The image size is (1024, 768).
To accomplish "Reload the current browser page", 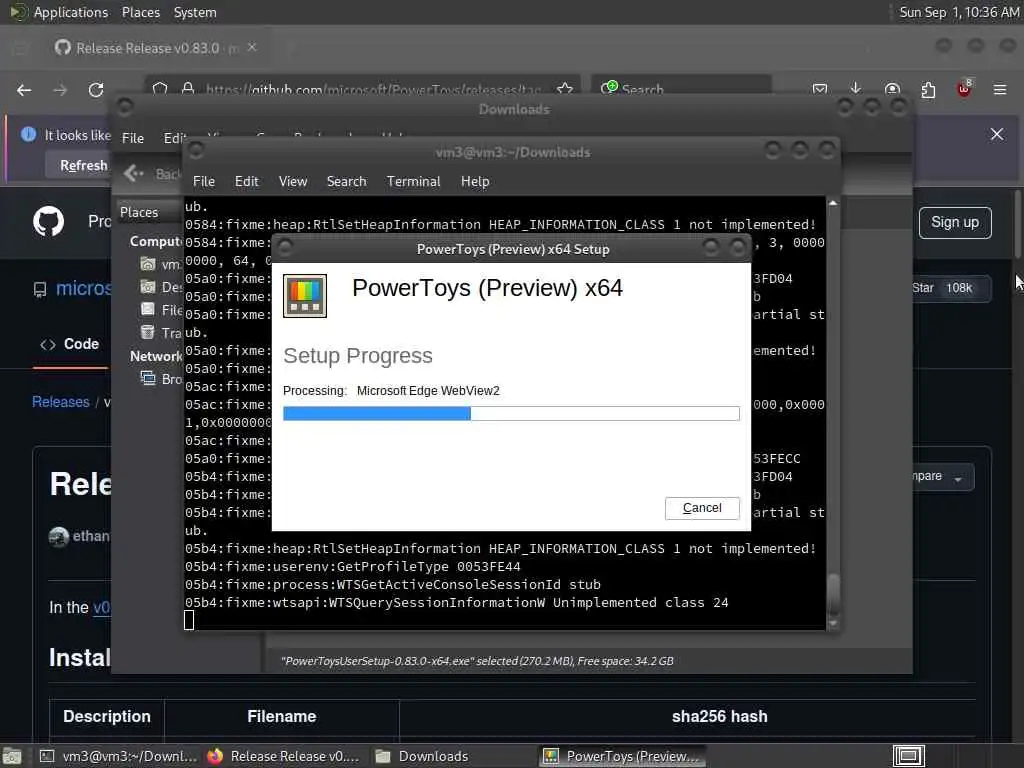I will pos(96,90).
